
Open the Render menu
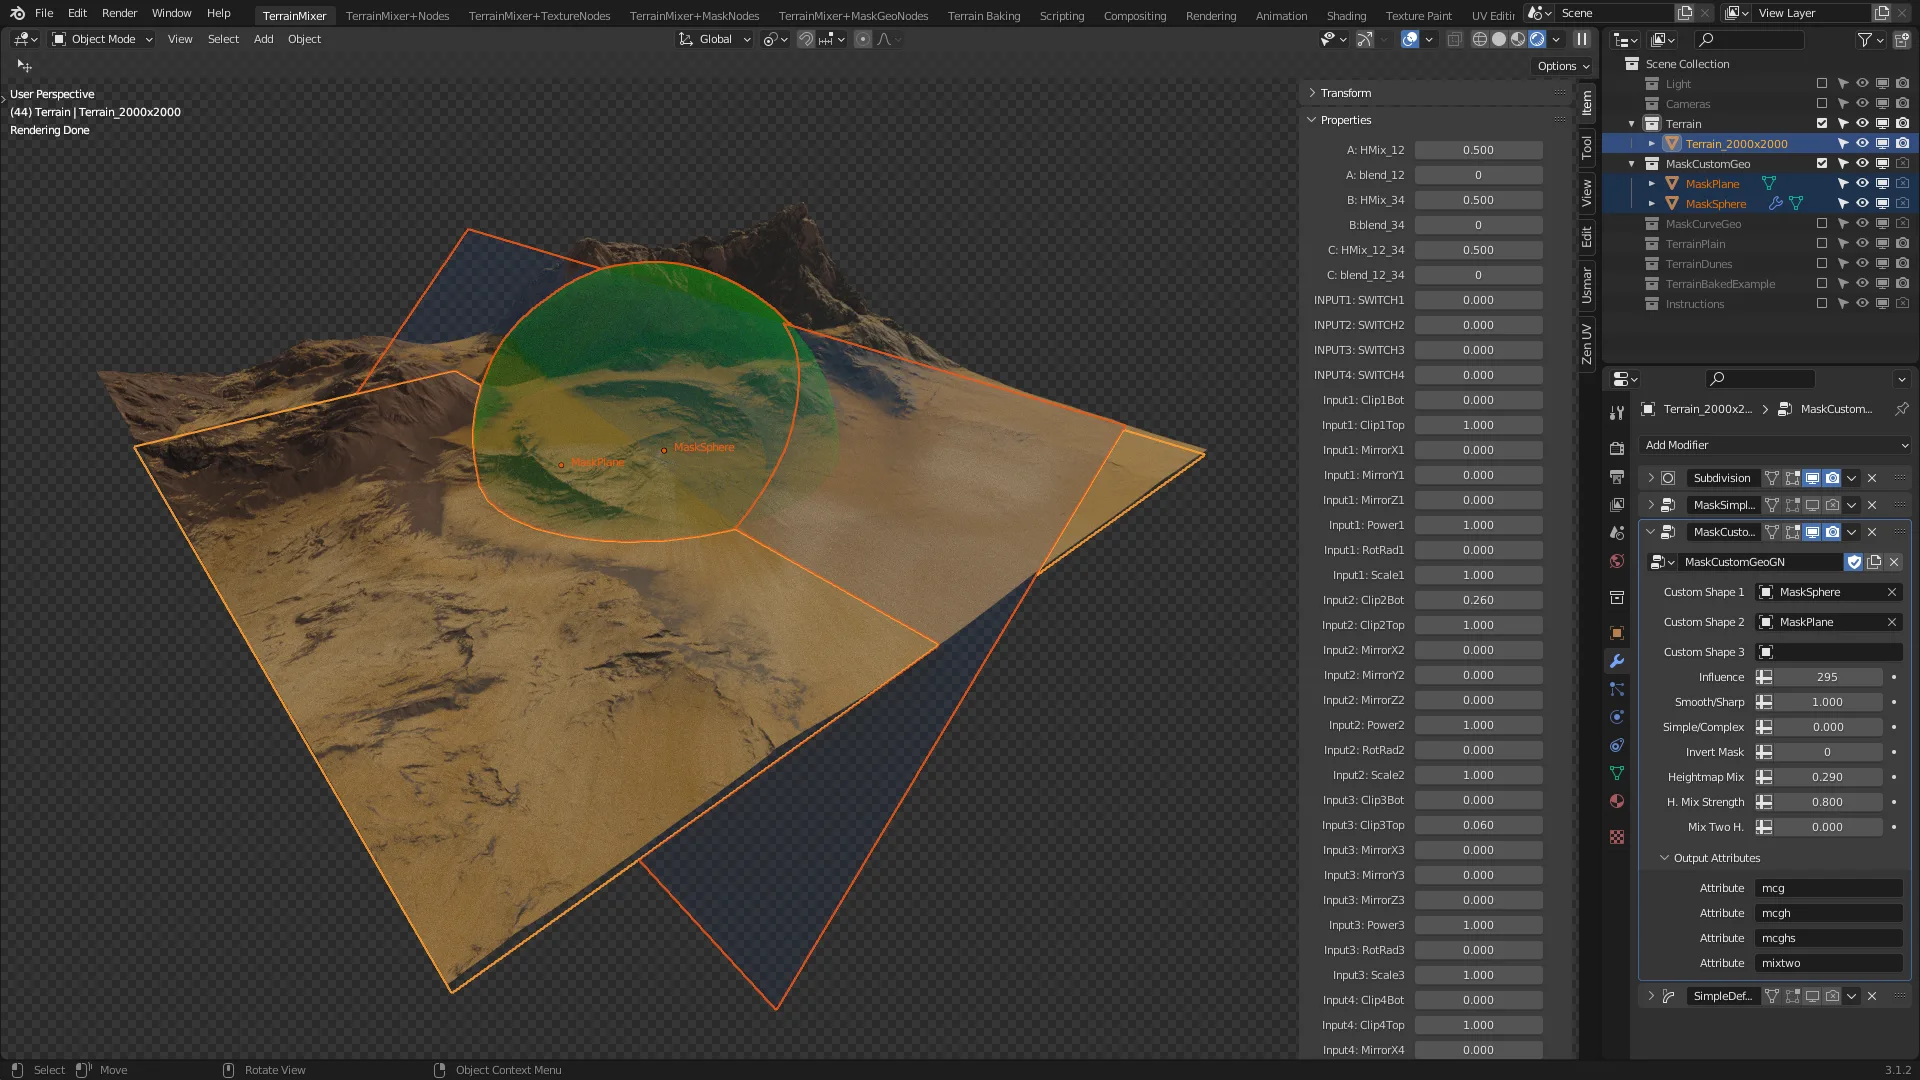(x=119, y=13)
